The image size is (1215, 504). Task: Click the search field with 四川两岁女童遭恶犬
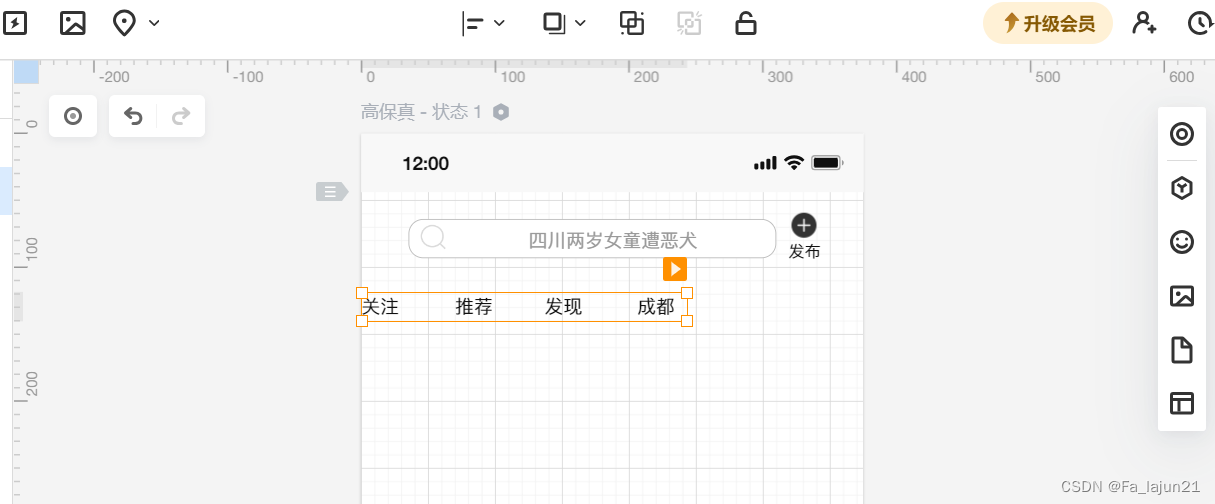click(592, 239)
